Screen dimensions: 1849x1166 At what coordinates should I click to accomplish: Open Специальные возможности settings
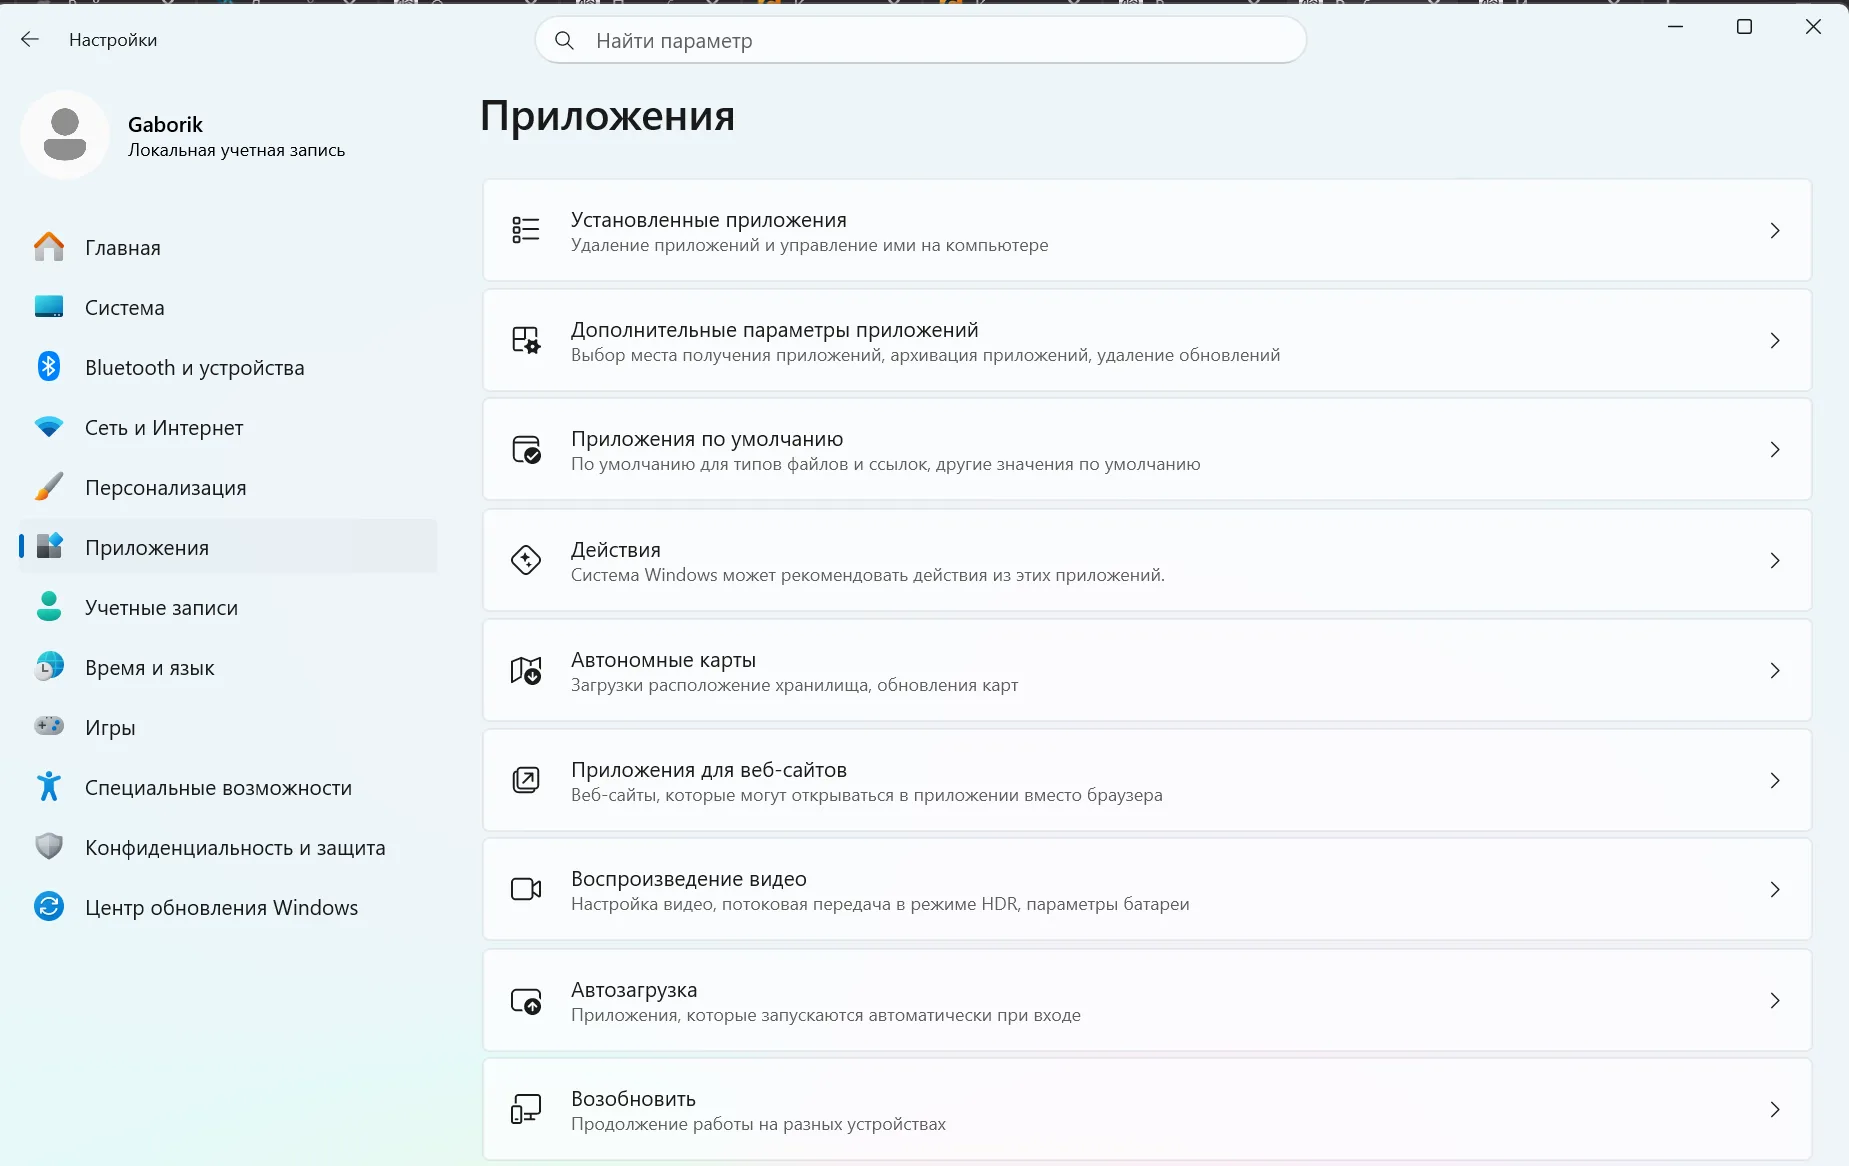tap(228, 787)
